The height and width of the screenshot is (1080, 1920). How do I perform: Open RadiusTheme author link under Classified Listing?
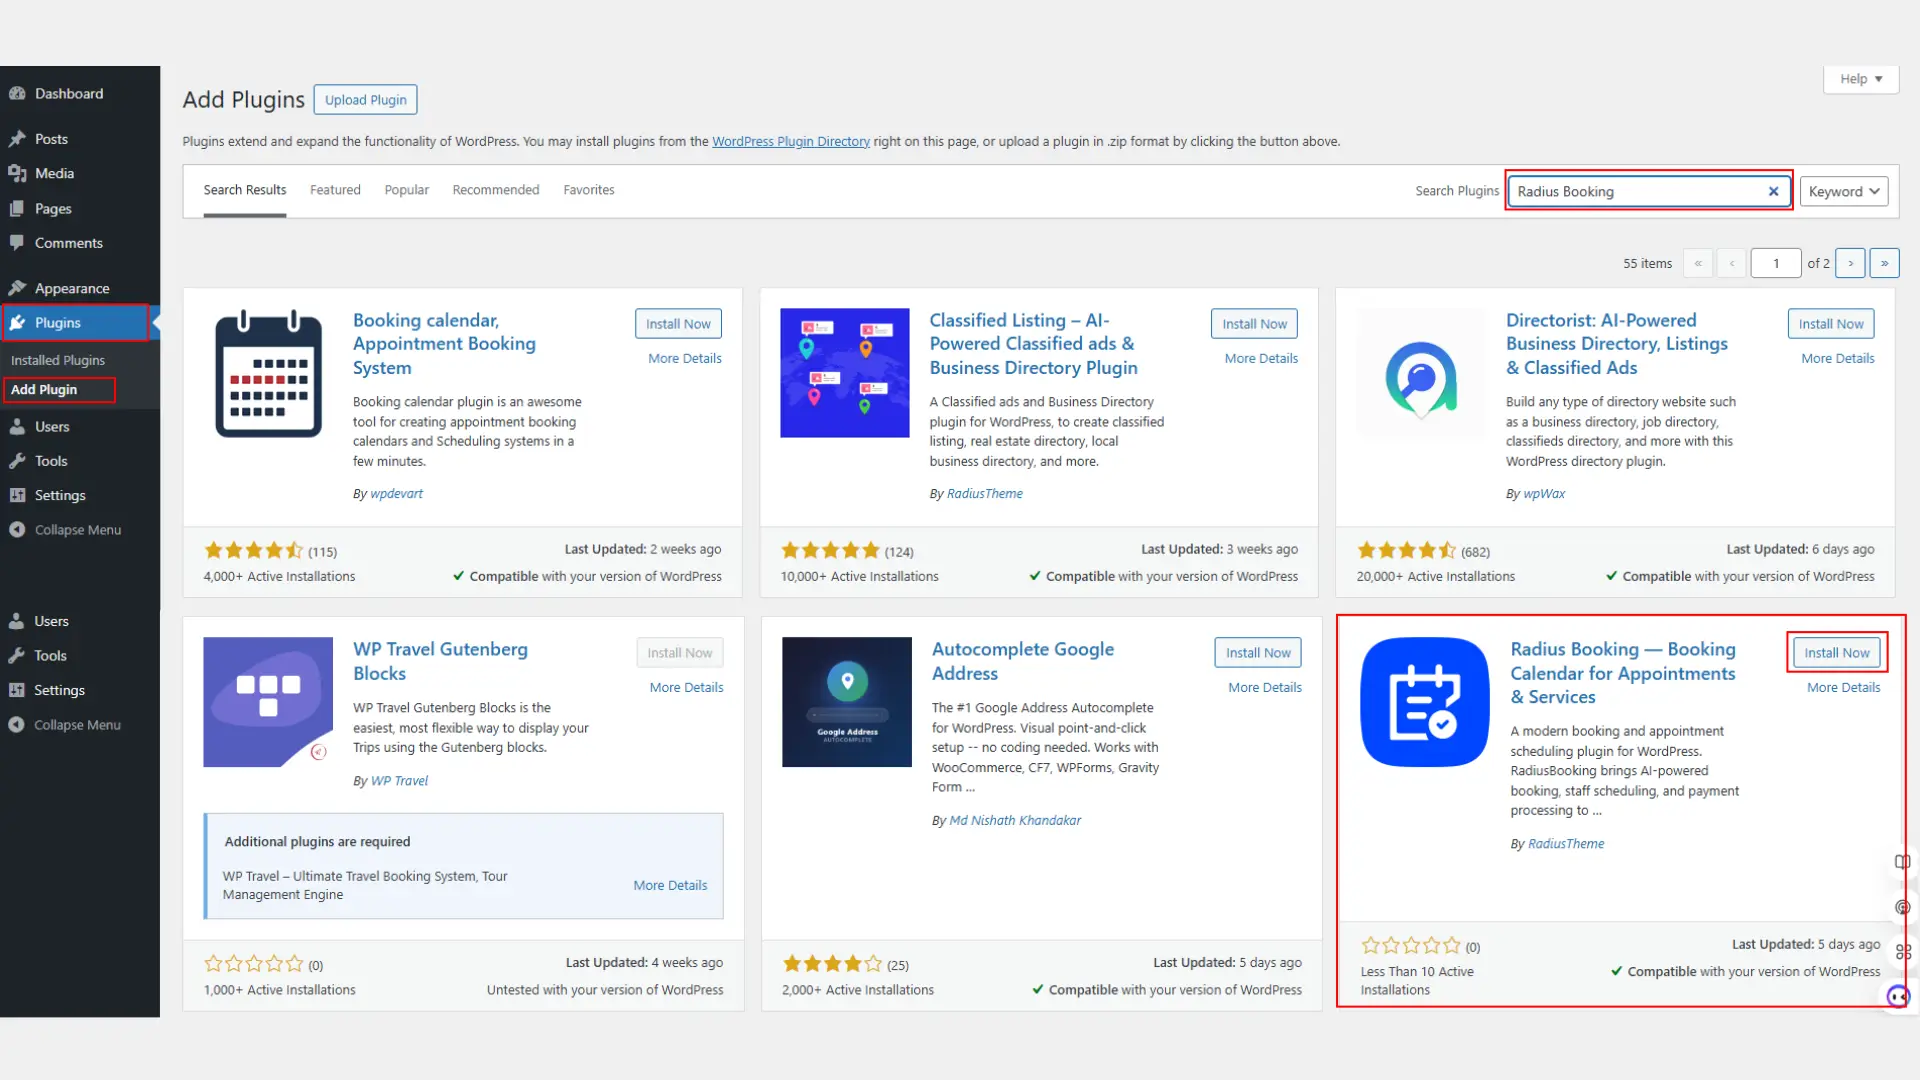[x=985, y=494]
